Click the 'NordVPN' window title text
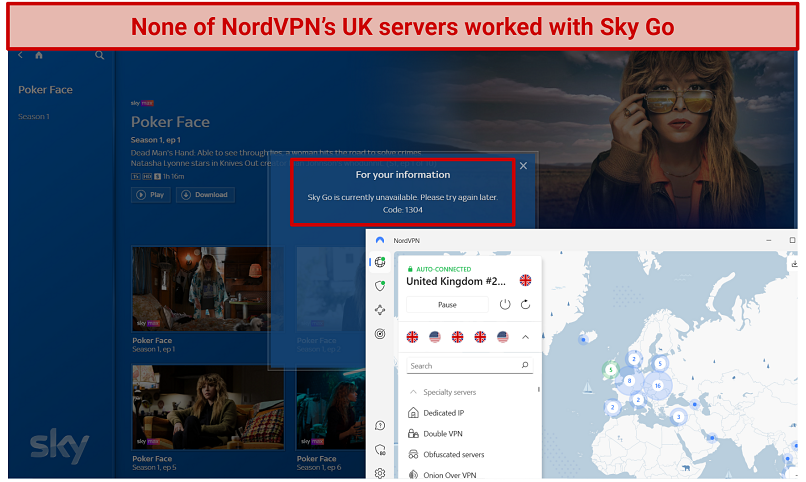Viewport: 806px width, 482px height. click(x=407, y=240)
